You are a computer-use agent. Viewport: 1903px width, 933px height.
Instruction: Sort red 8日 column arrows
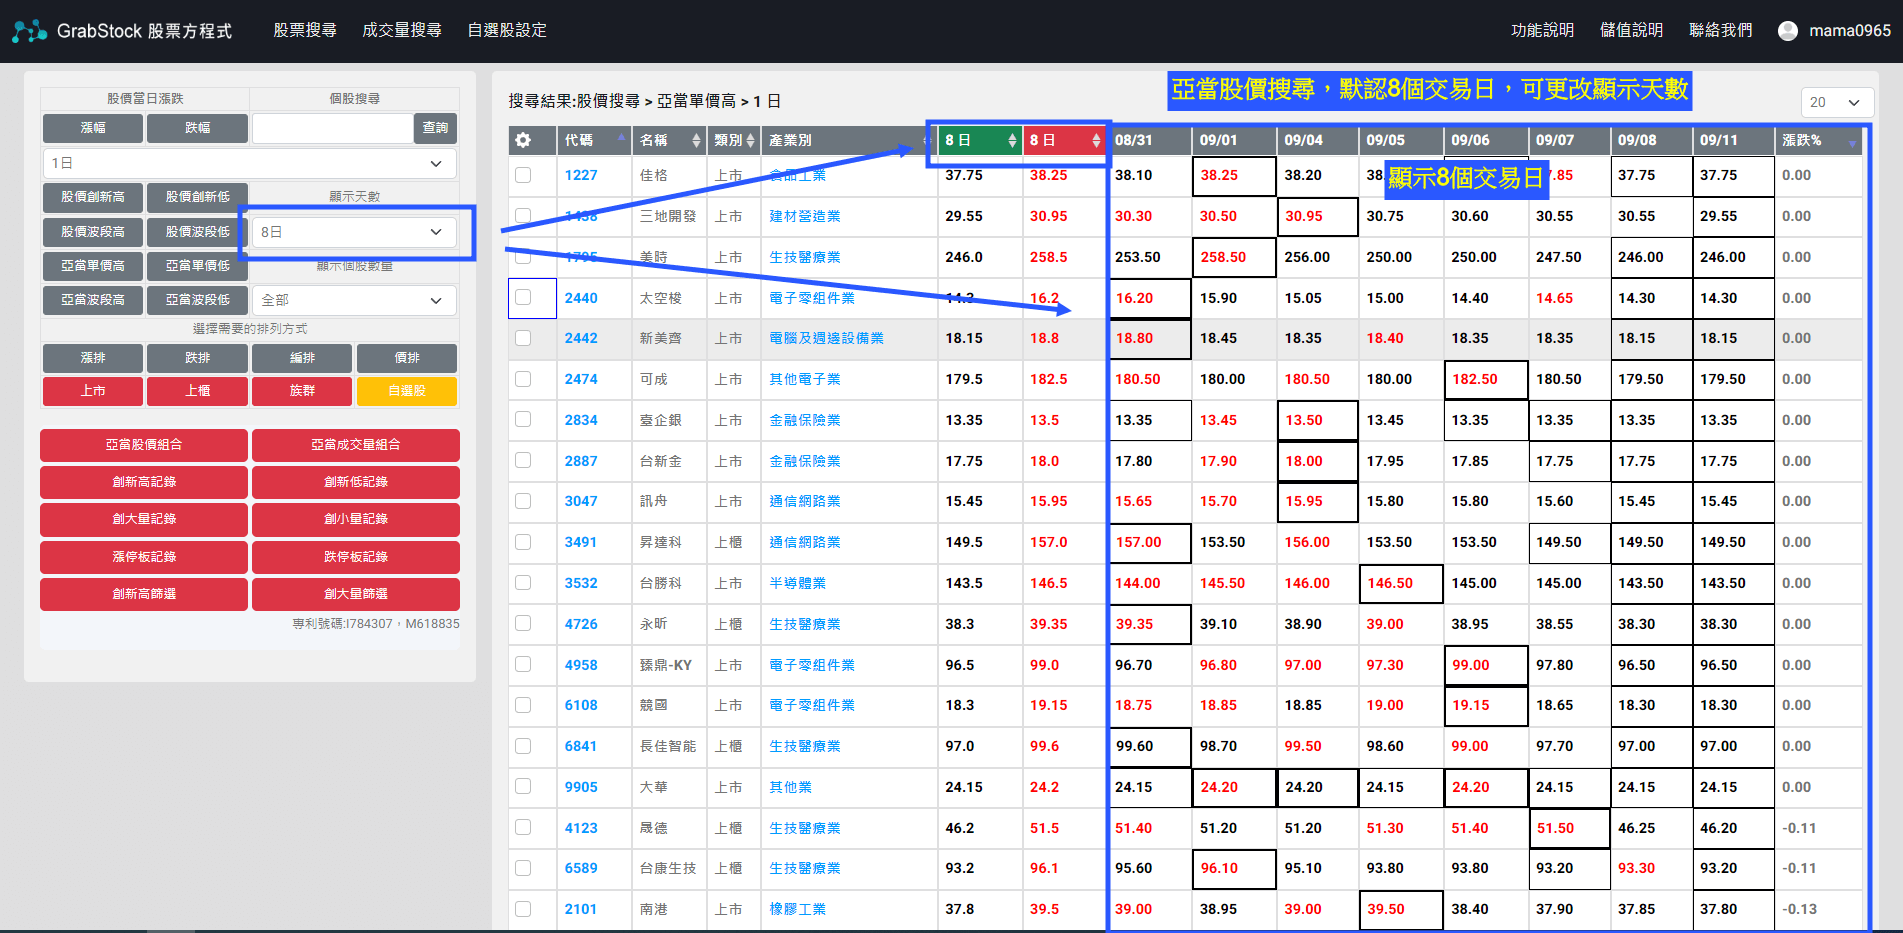[x=1096, y=141]
